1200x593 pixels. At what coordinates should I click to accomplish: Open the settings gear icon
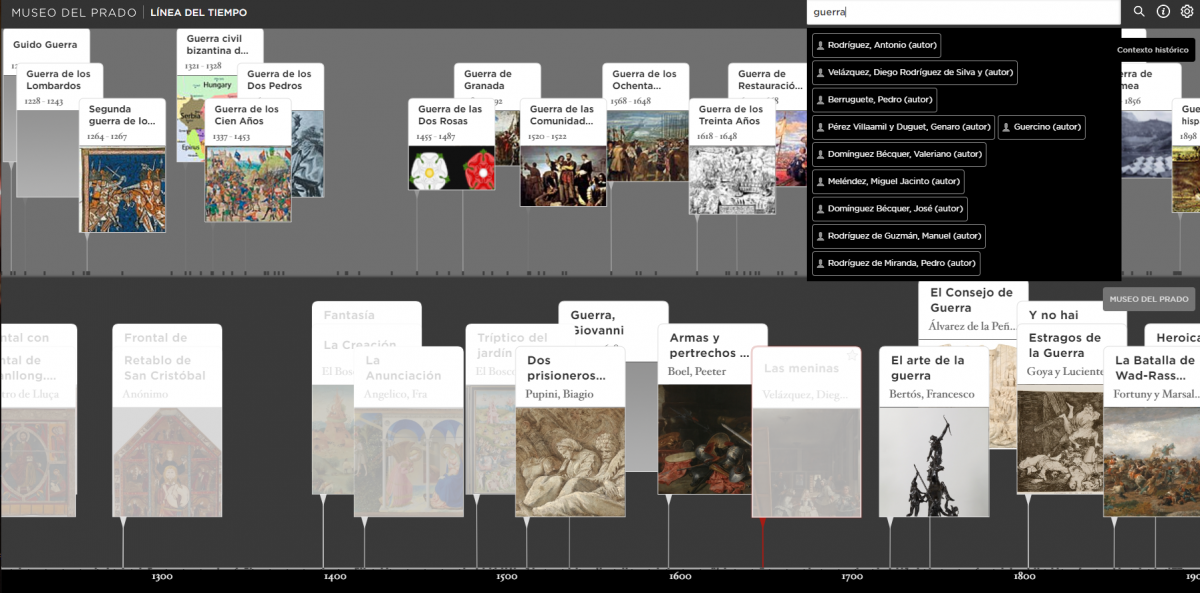coord(1187,12)
